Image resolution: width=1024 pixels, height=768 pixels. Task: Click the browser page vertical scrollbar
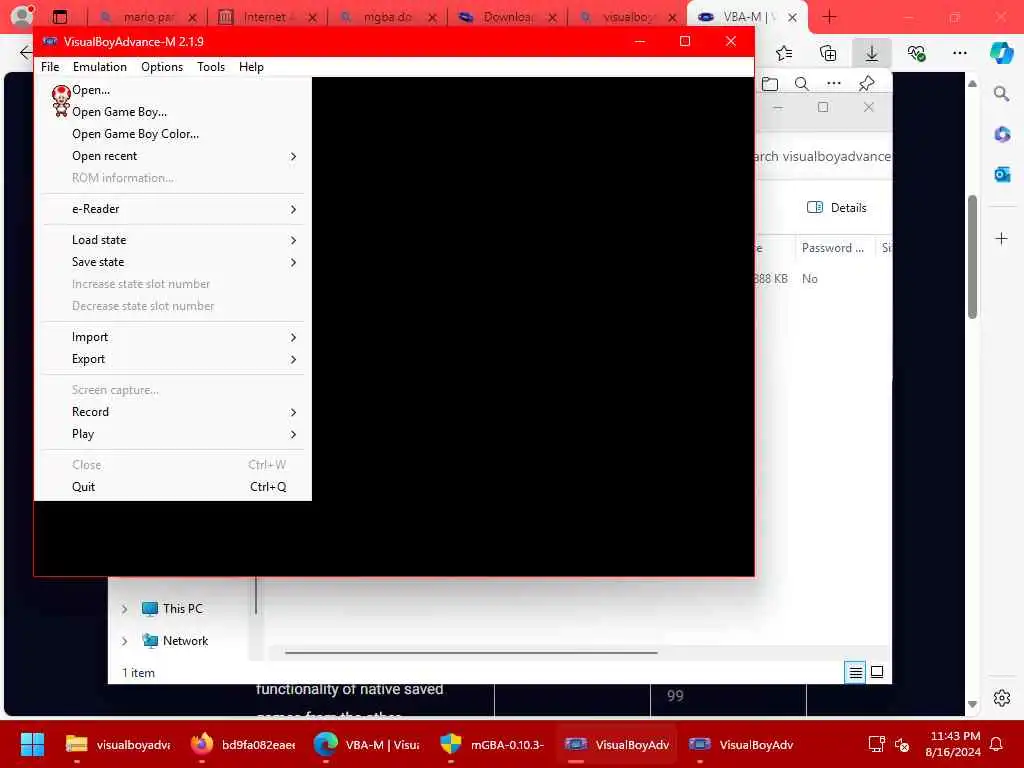tap(972, 257)
